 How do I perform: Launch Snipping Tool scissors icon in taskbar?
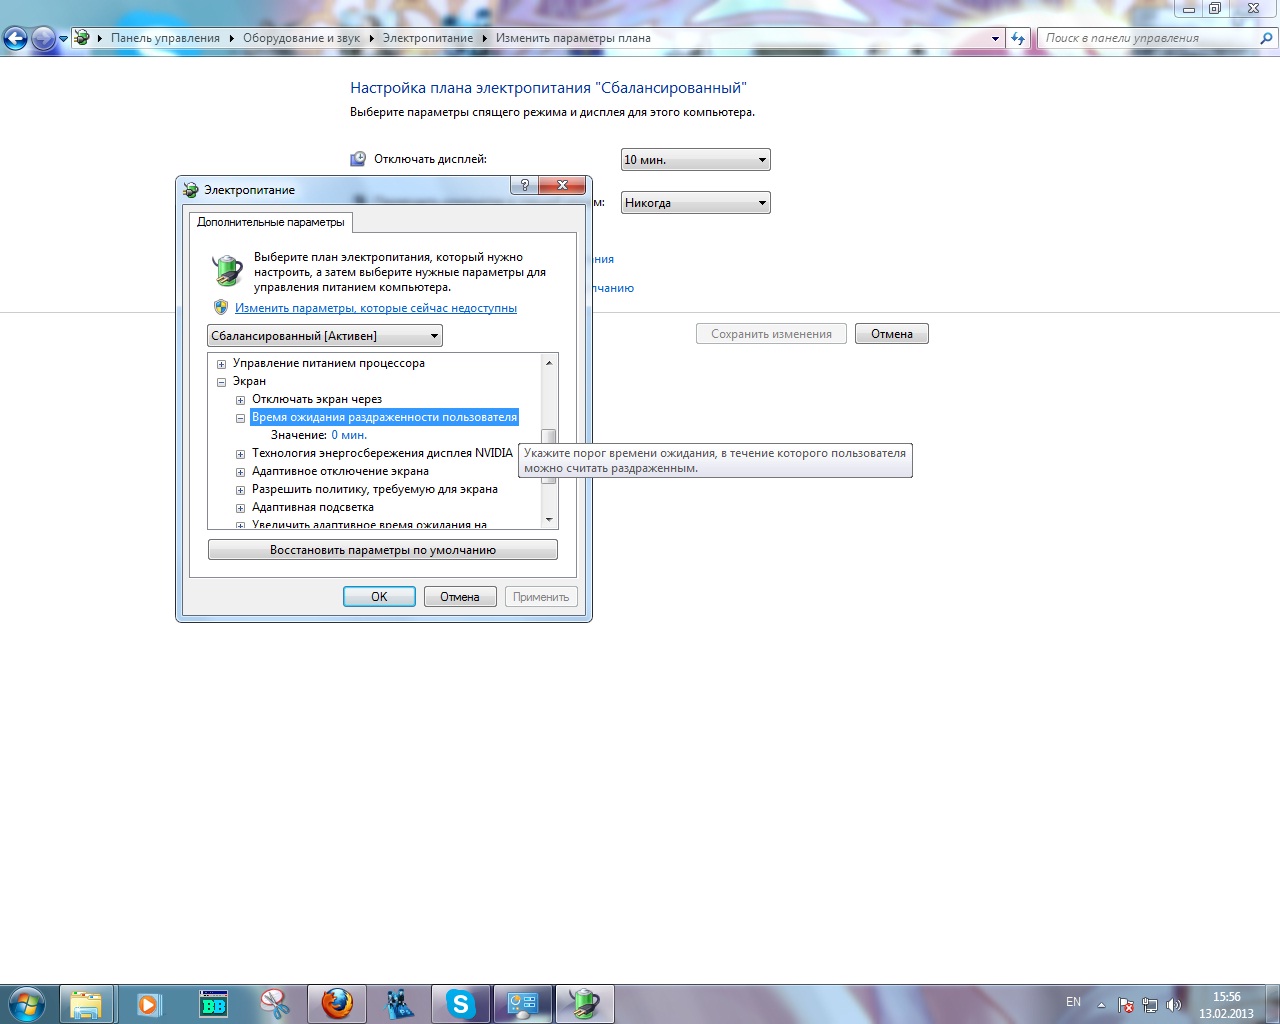click(x=274, y=1003)
